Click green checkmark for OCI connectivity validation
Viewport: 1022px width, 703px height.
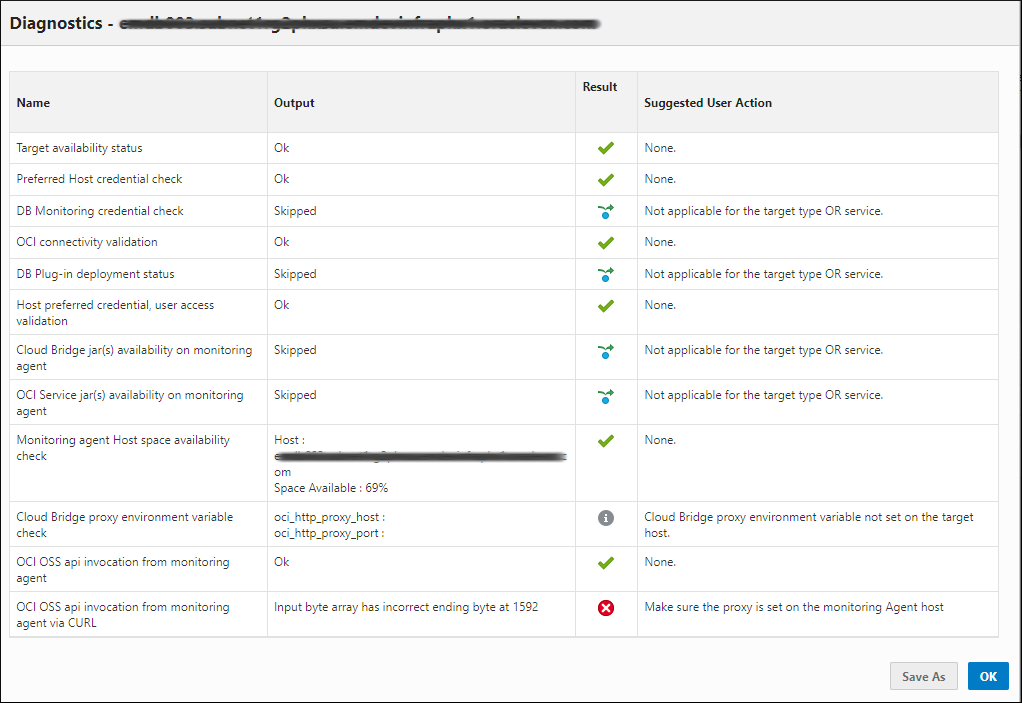[605, 242]
